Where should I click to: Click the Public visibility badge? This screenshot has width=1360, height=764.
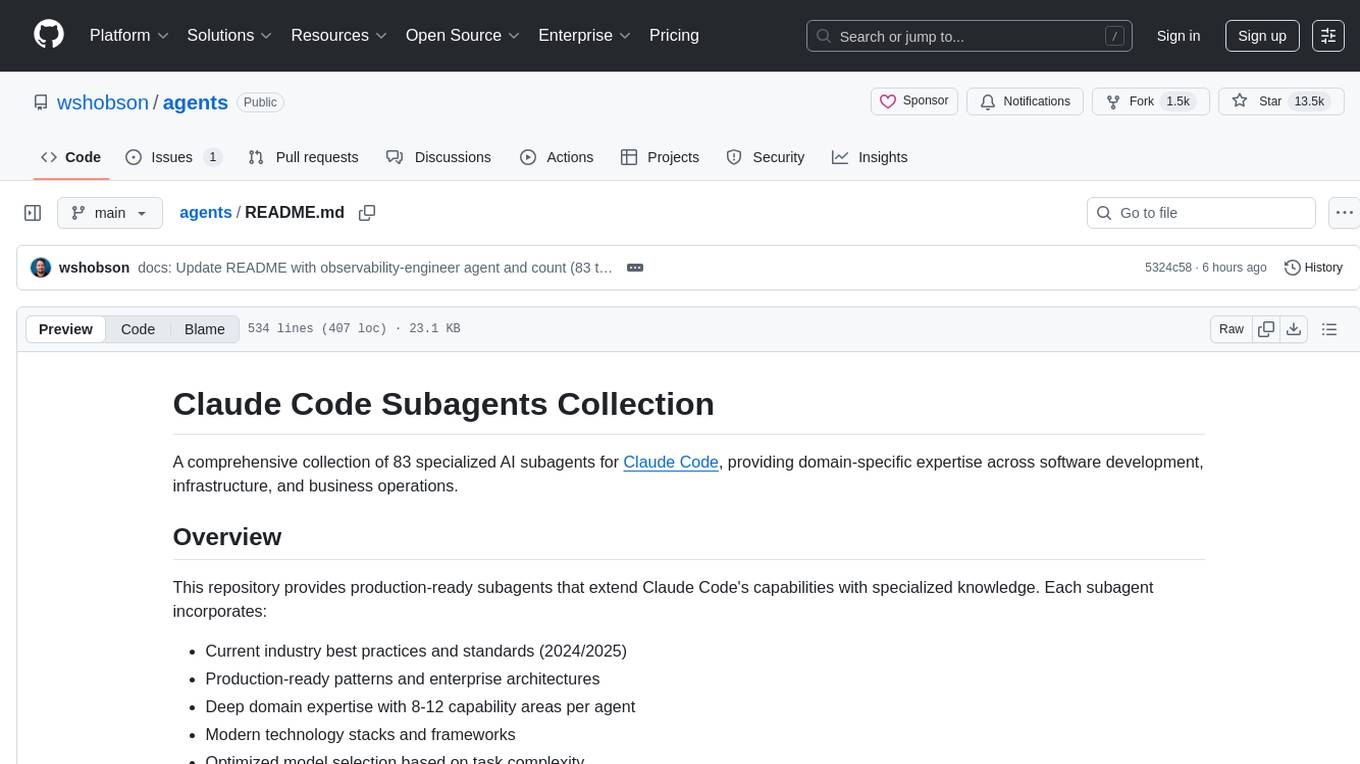click(x=260, y=102)
